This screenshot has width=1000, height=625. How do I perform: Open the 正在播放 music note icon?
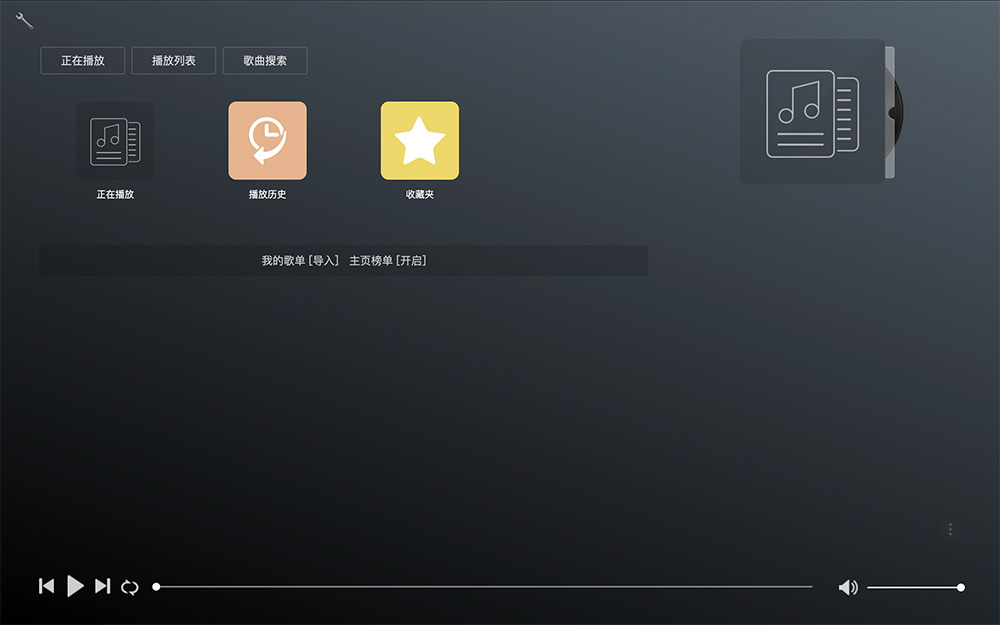(114, 140)
